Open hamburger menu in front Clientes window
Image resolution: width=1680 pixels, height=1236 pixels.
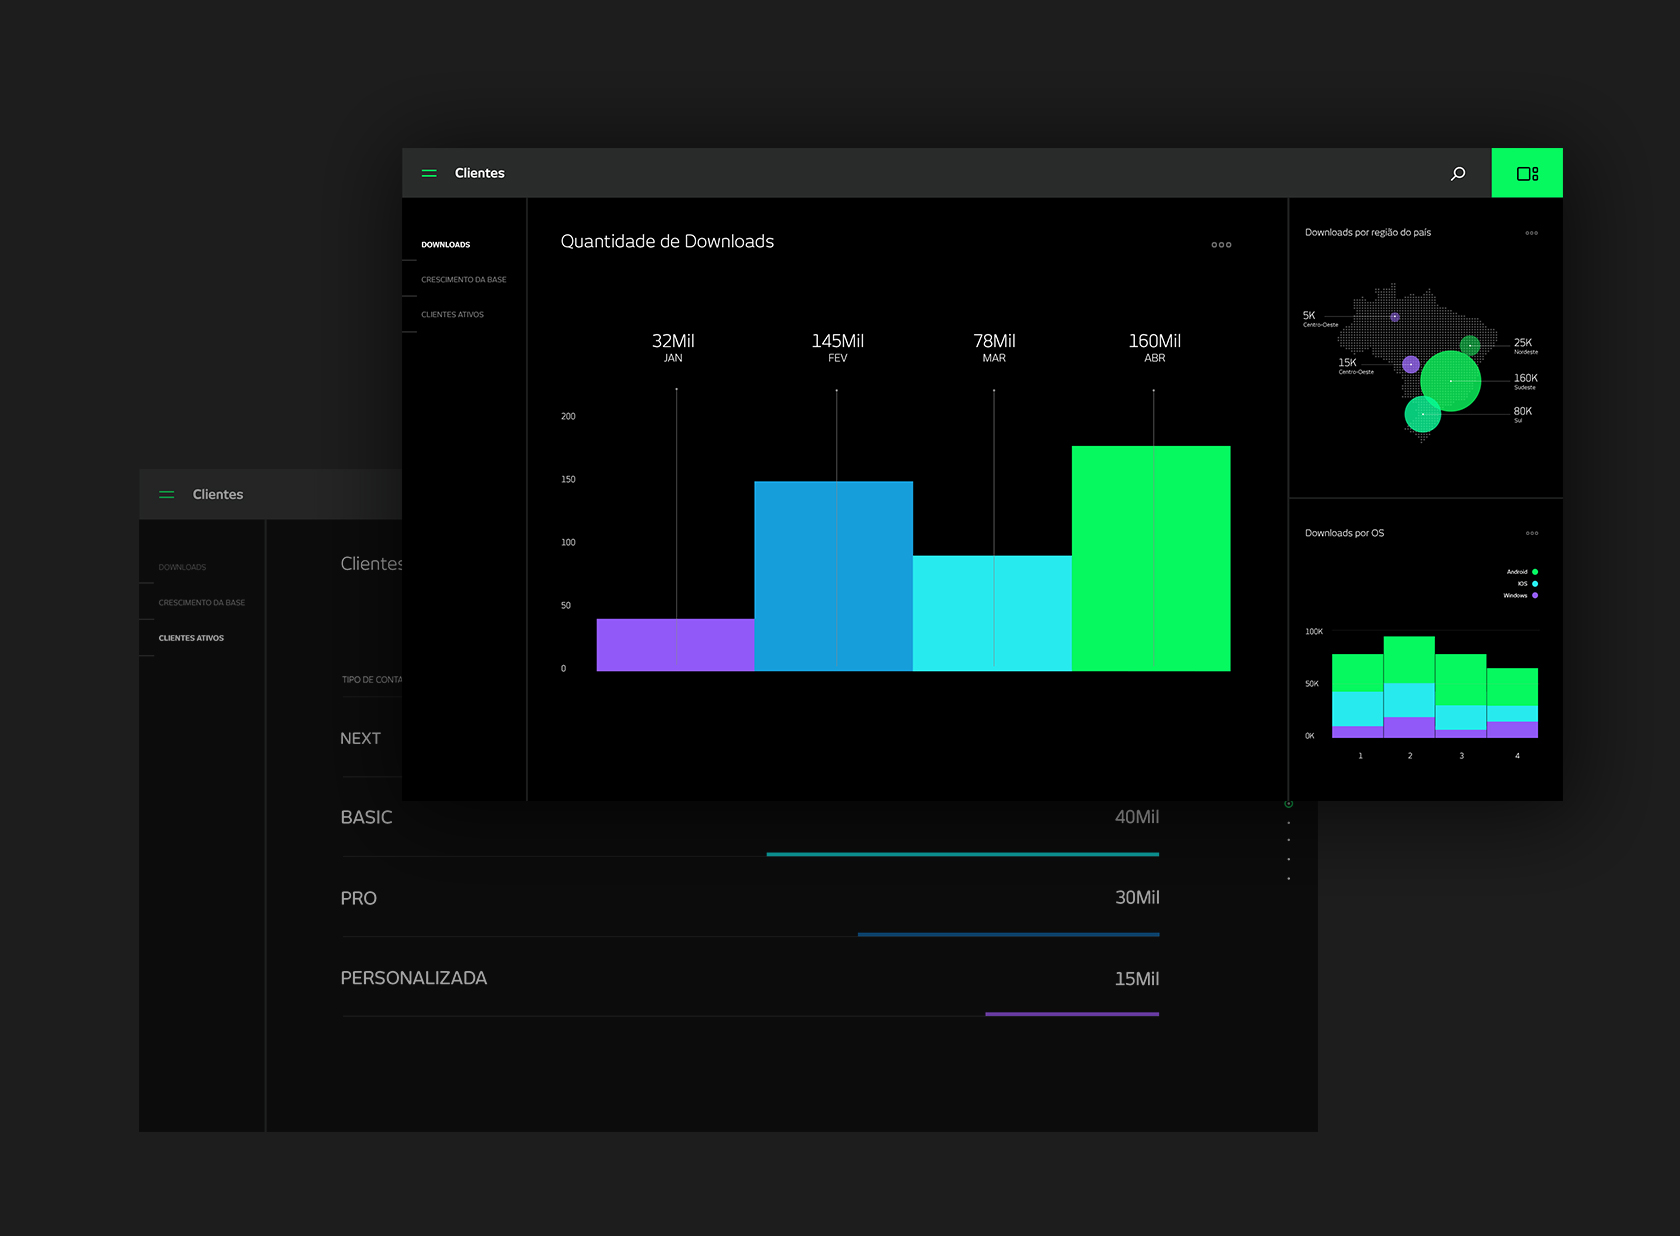pyautogui.click(x=429, y=173)
